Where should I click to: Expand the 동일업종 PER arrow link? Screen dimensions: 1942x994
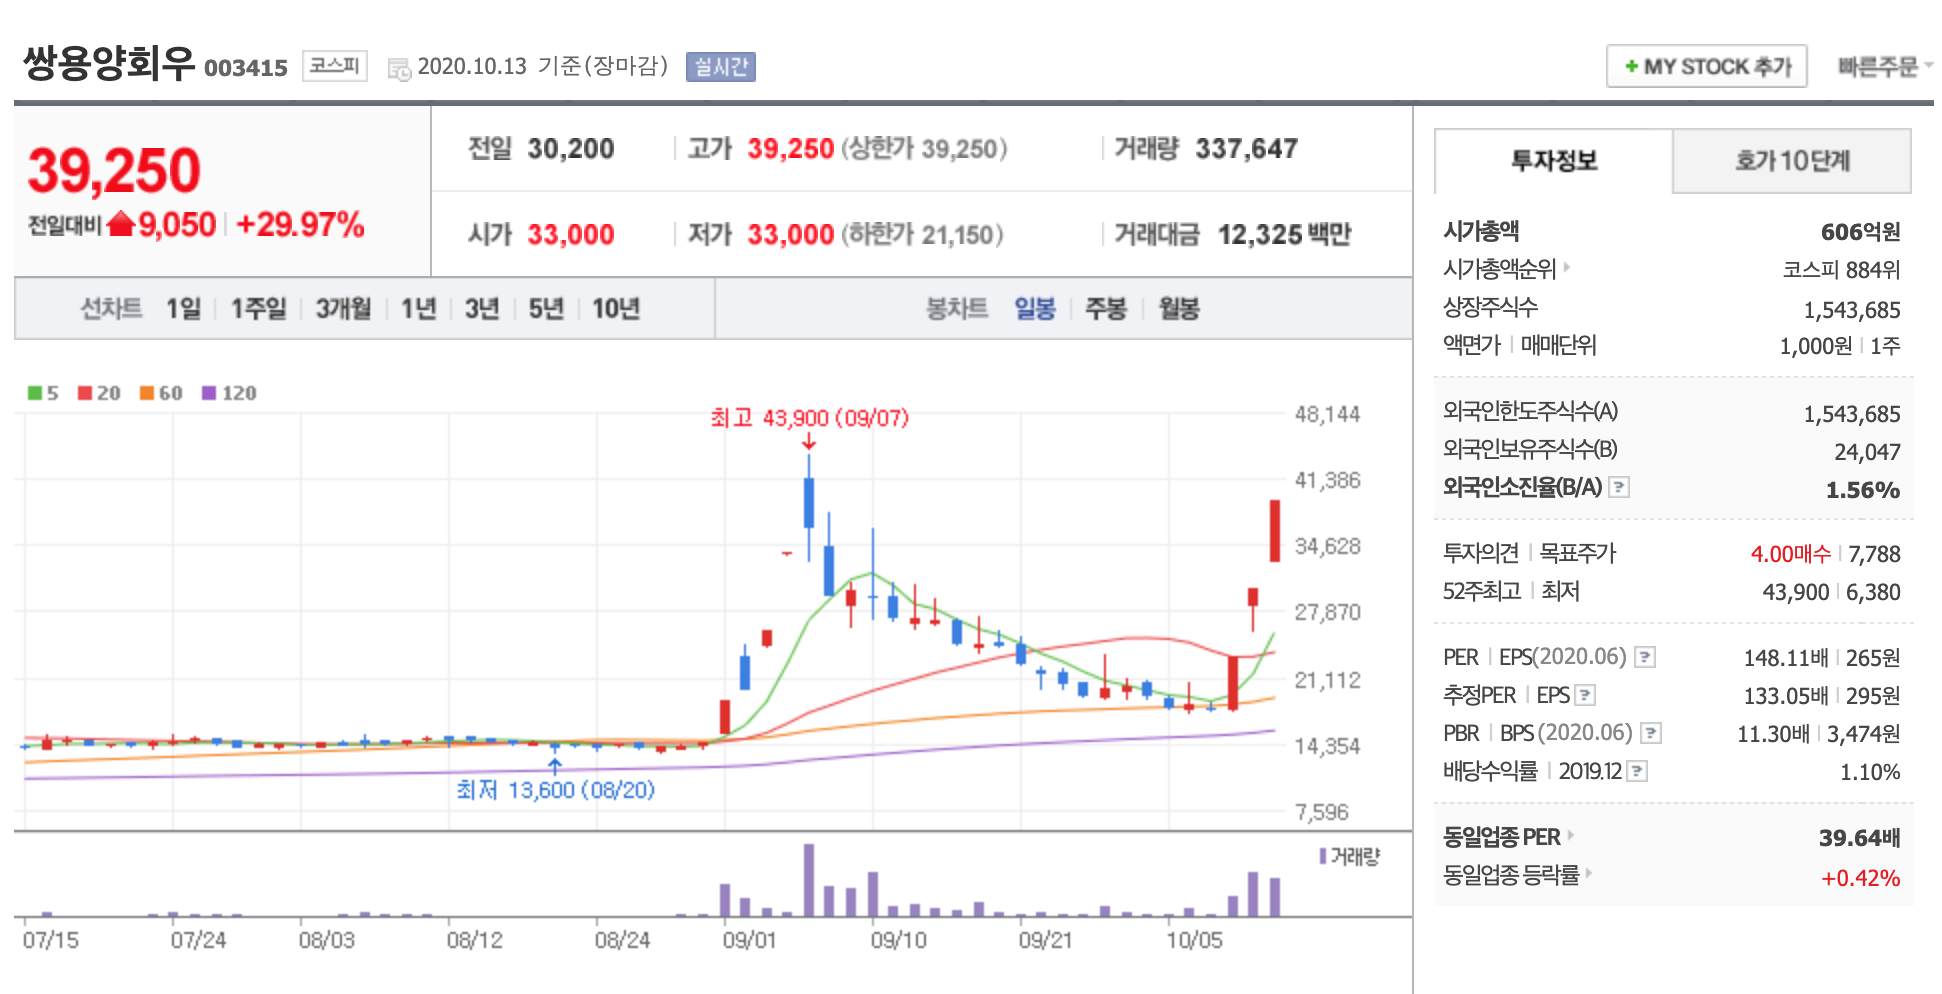[1571, 835]
